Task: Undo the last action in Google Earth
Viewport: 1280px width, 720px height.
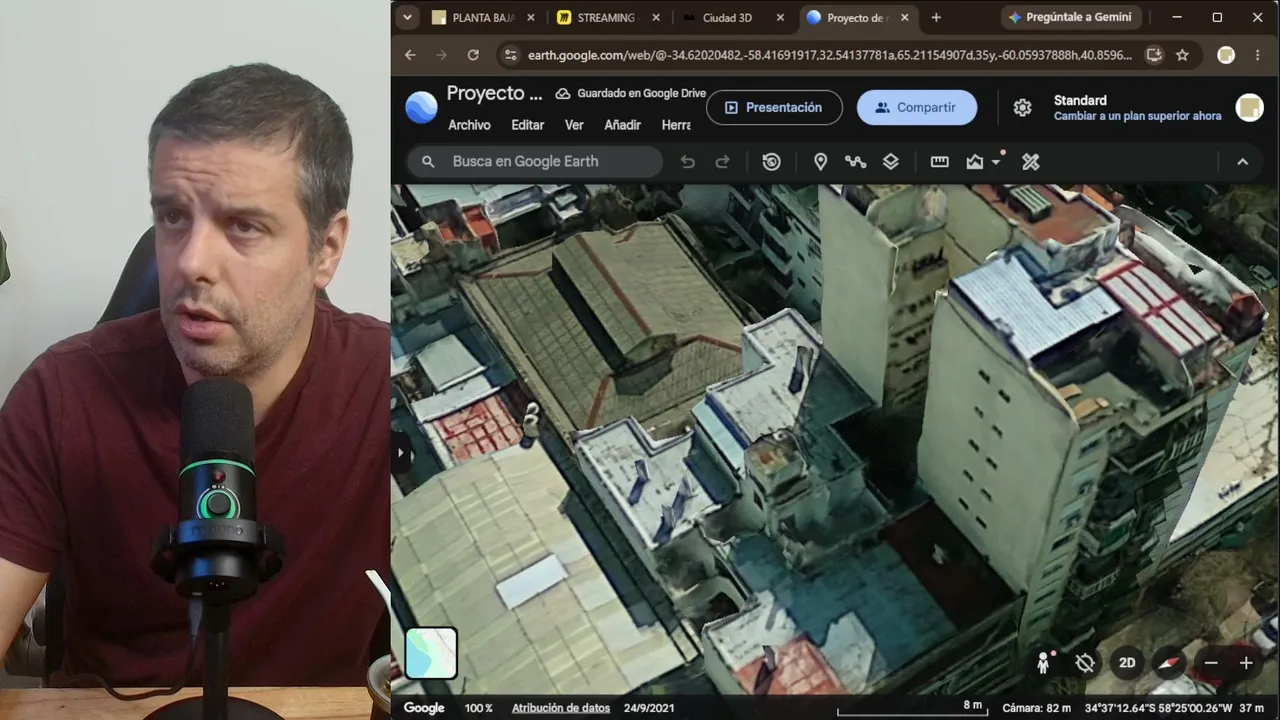Action: tap(687, 162)
